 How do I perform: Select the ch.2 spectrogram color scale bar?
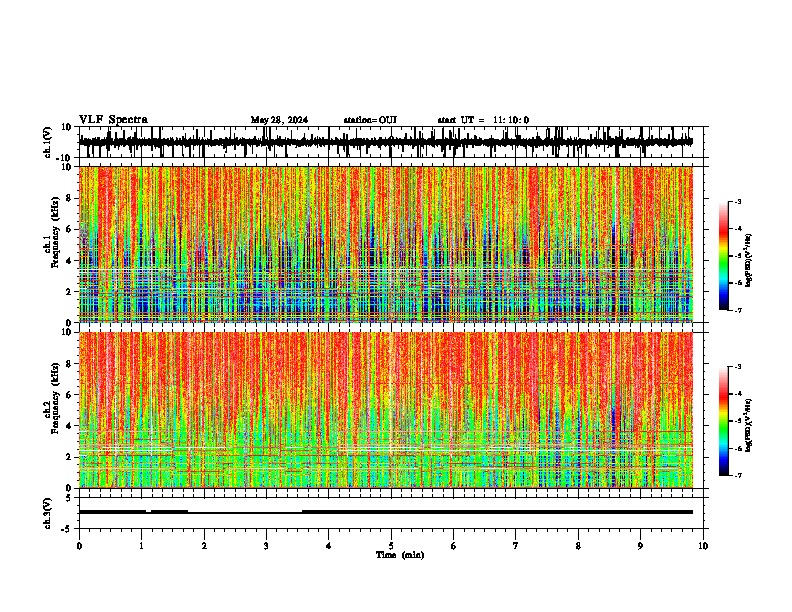(x=724, y=421)
